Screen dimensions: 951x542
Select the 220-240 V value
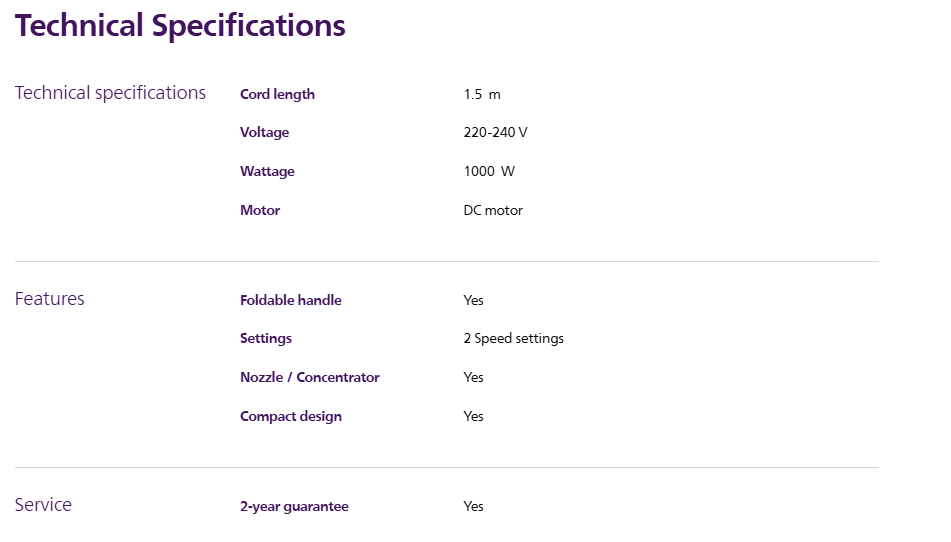pos(496,132)
